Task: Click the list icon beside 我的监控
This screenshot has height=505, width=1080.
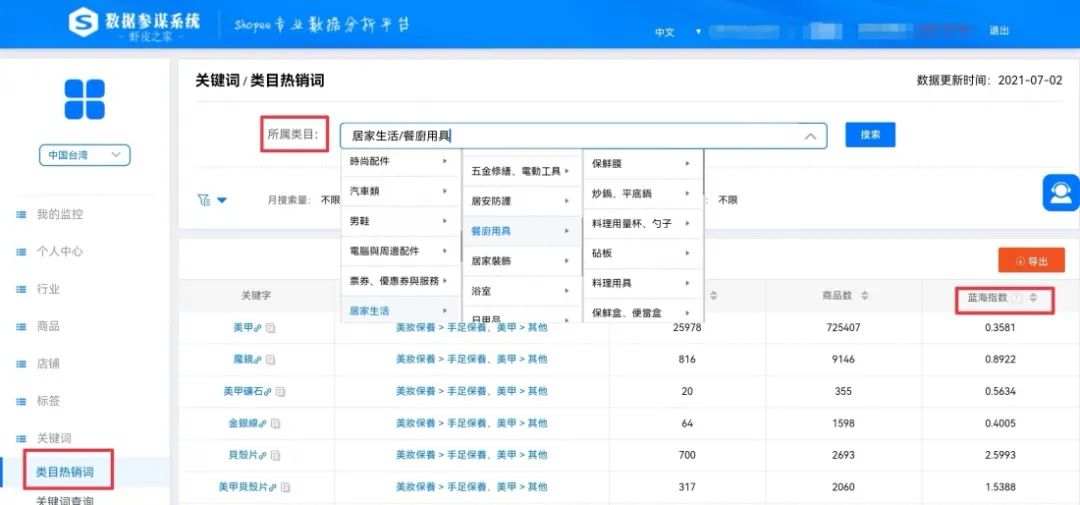Action: click(21, 215)
